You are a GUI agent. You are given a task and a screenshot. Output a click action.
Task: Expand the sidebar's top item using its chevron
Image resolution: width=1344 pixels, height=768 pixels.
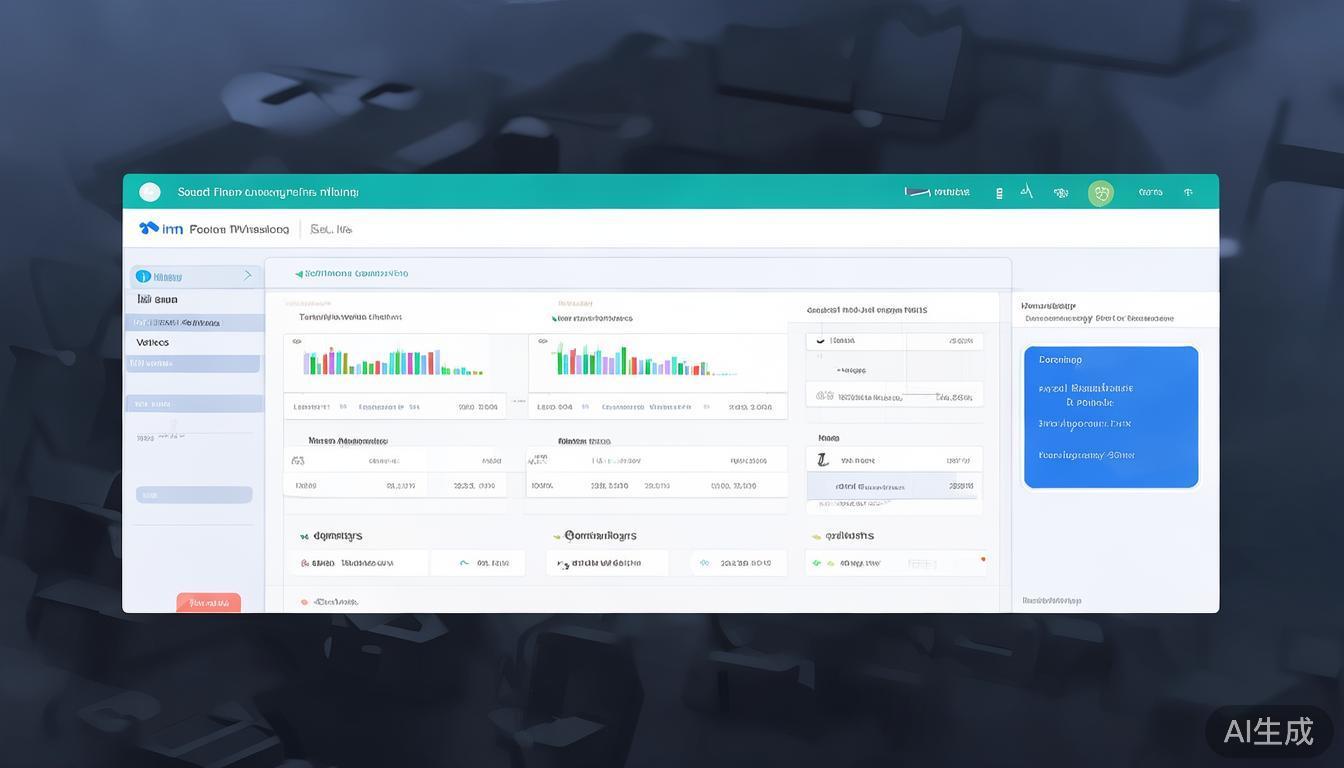(248, 275)
